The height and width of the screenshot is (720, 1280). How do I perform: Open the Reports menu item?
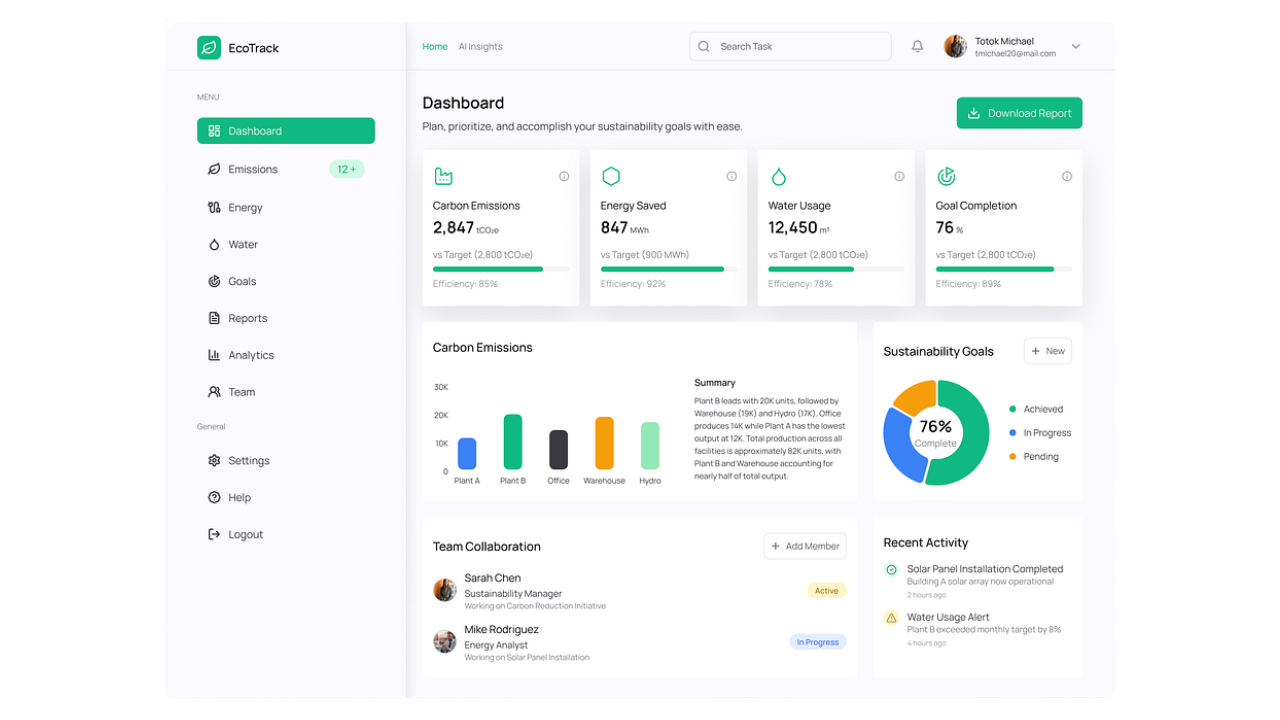[x=286, y=318]
